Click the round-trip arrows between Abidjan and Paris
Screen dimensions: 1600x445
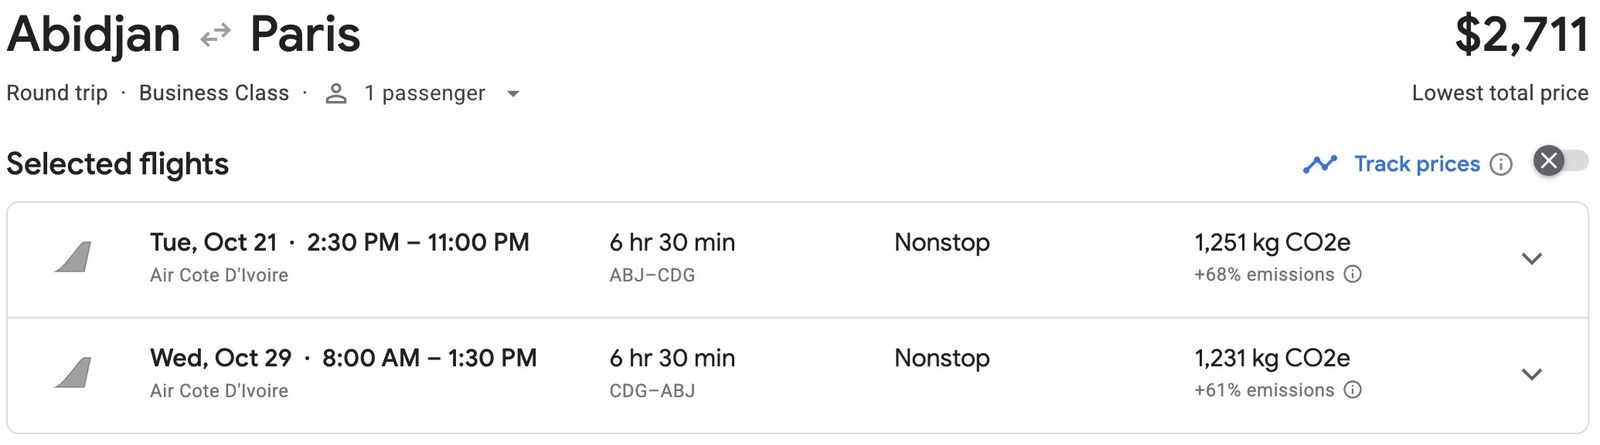tap(215, 37)
